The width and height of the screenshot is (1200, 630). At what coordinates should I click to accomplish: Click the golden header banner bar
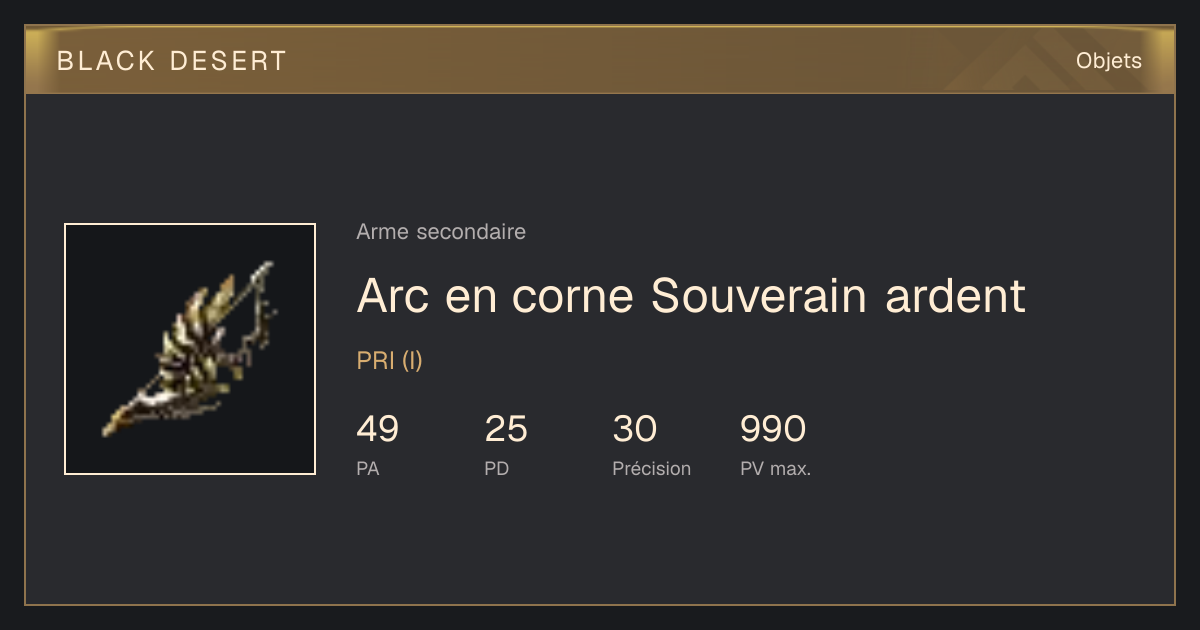pos(600,60)
